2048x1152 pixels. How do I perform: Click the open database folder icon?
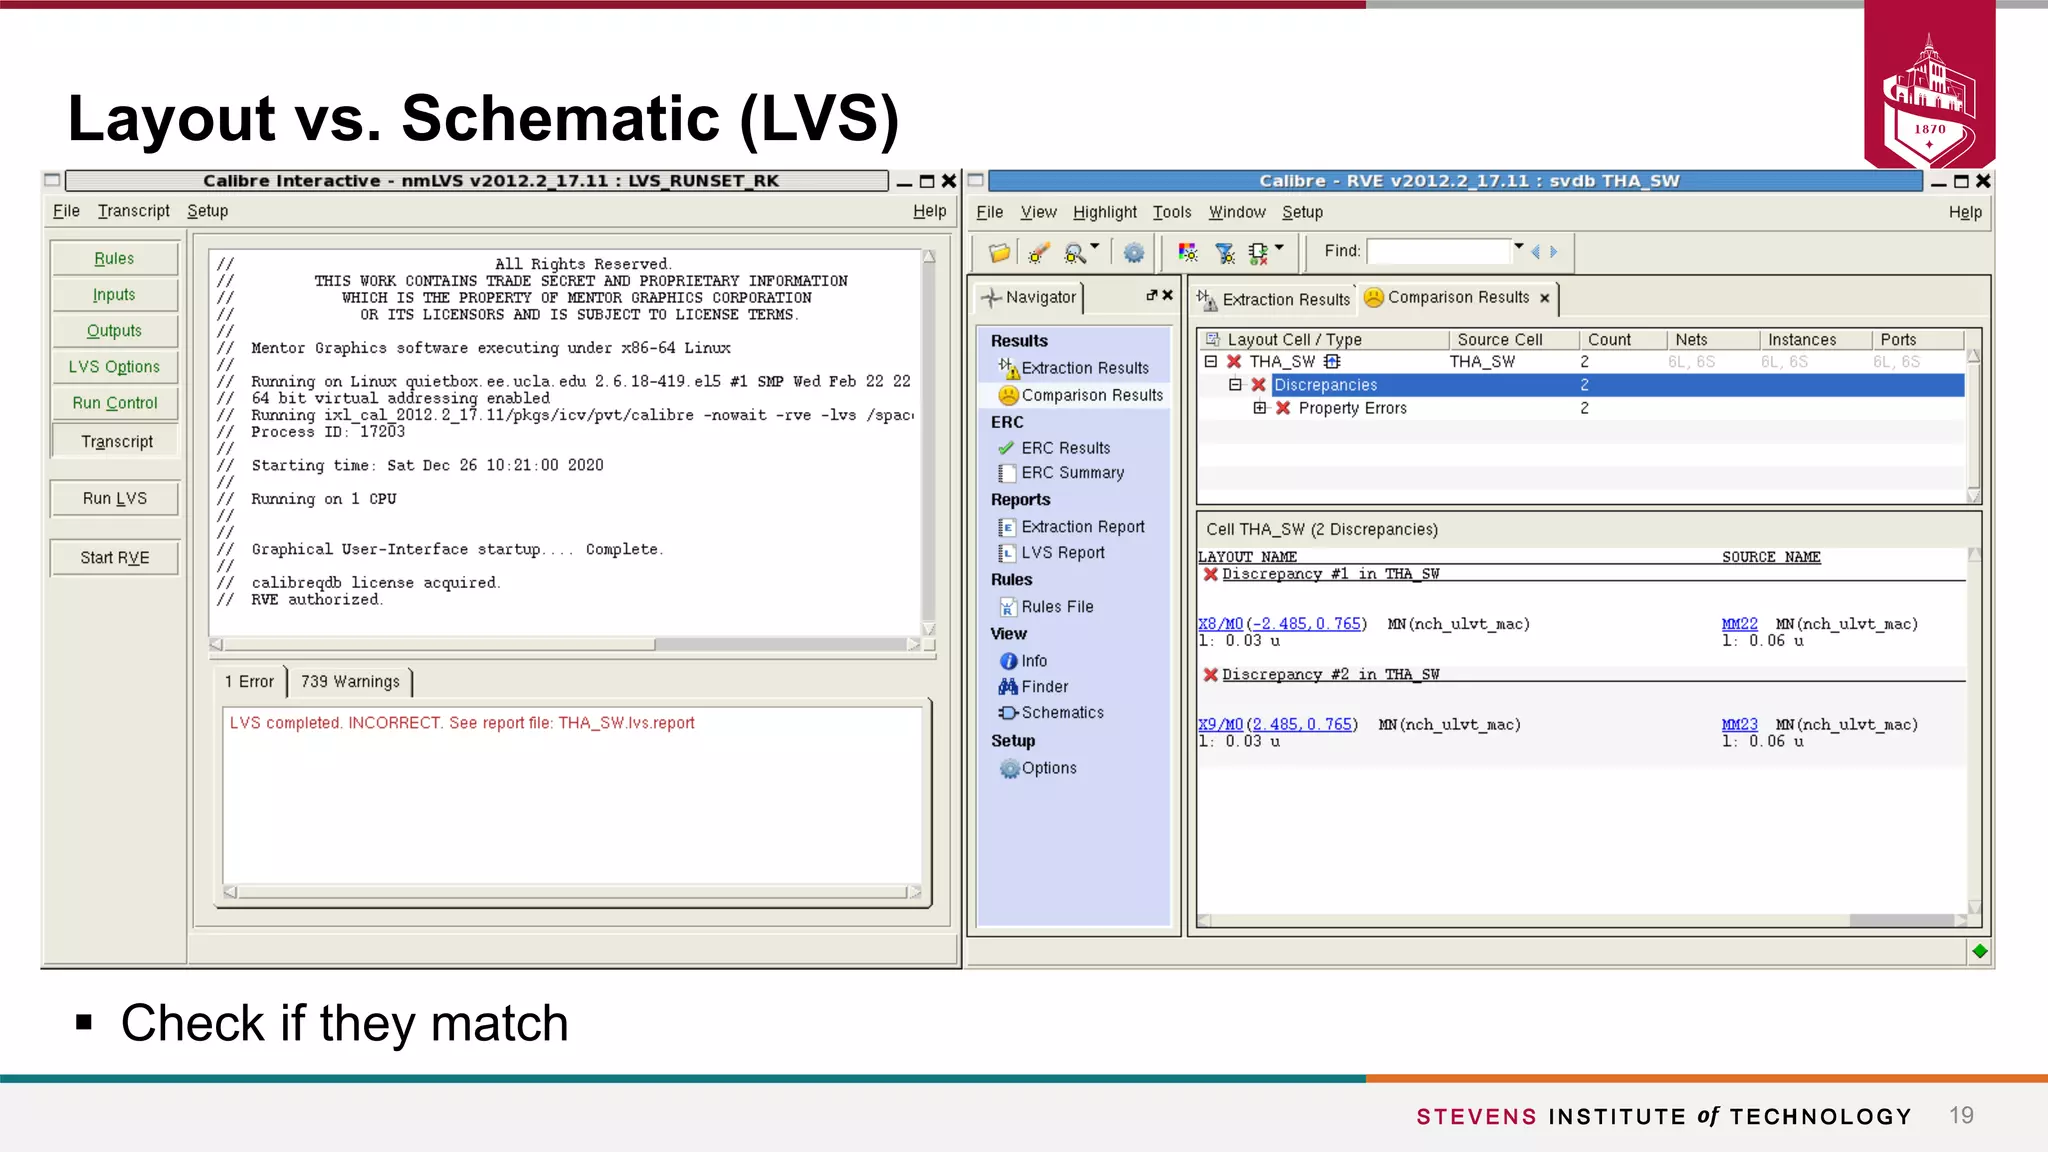coord(999,252)
